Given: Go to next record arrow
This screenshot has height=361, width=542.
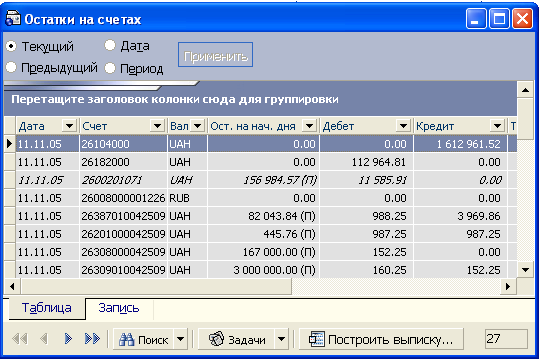Looking at the screenshot, I should click(x=68, y=339).
